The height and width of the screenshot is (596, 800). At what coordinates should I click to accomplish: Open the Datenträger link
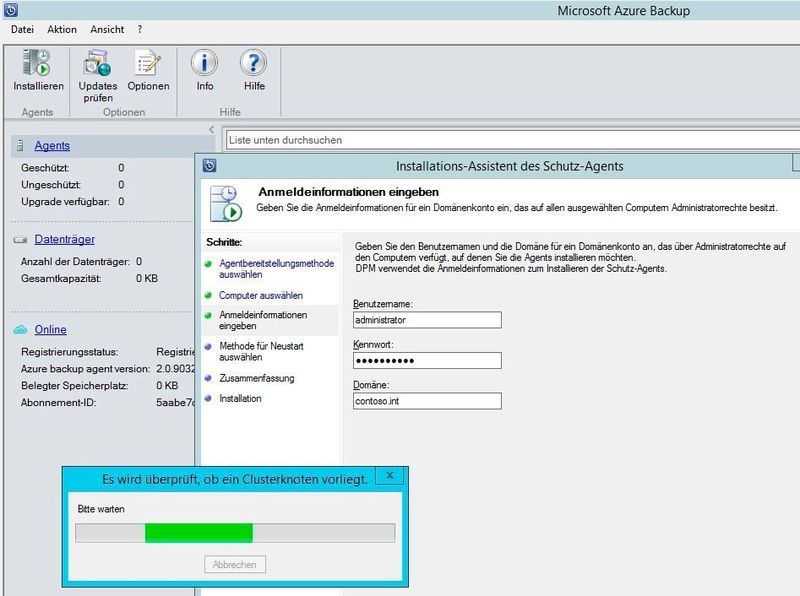pyautogui.click(x=64, y=239)
